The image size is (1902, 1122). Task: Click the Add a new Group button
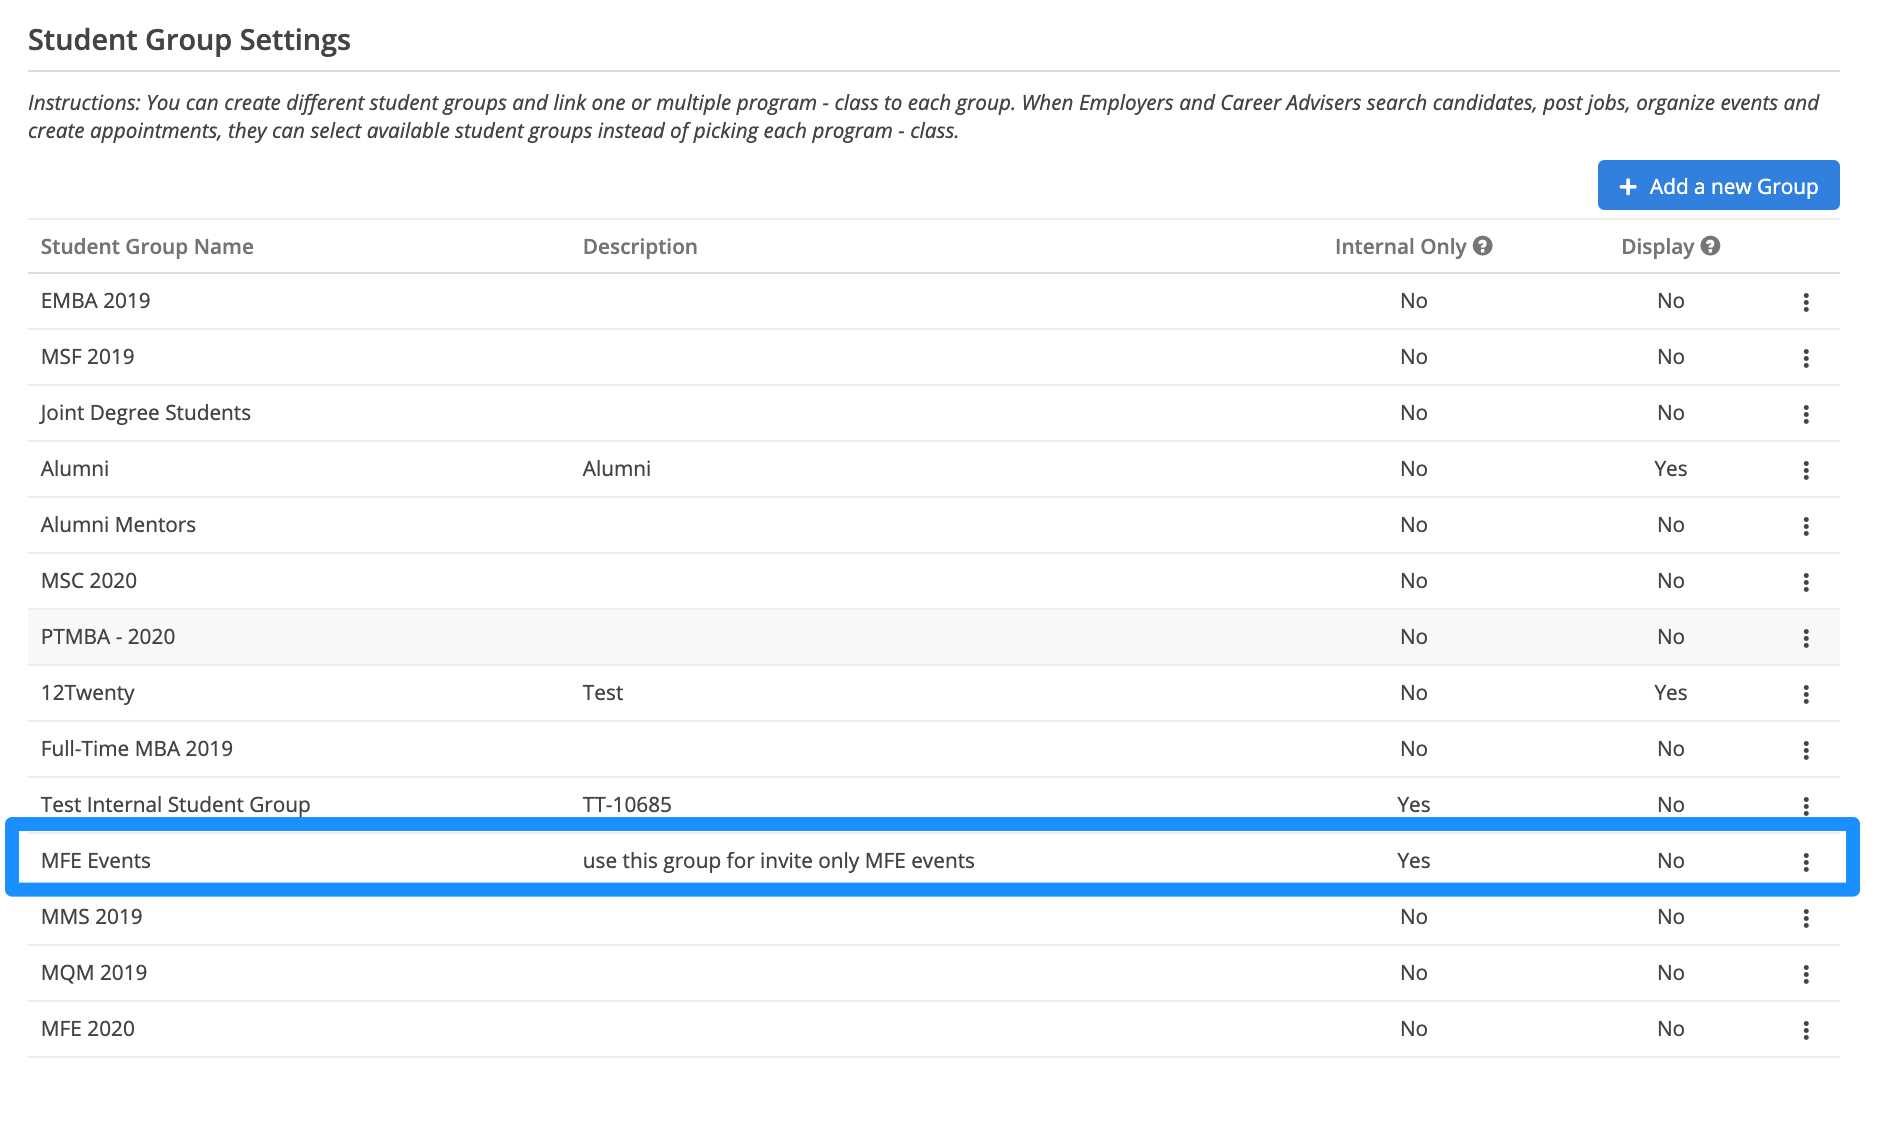[x=1718, y=186]
